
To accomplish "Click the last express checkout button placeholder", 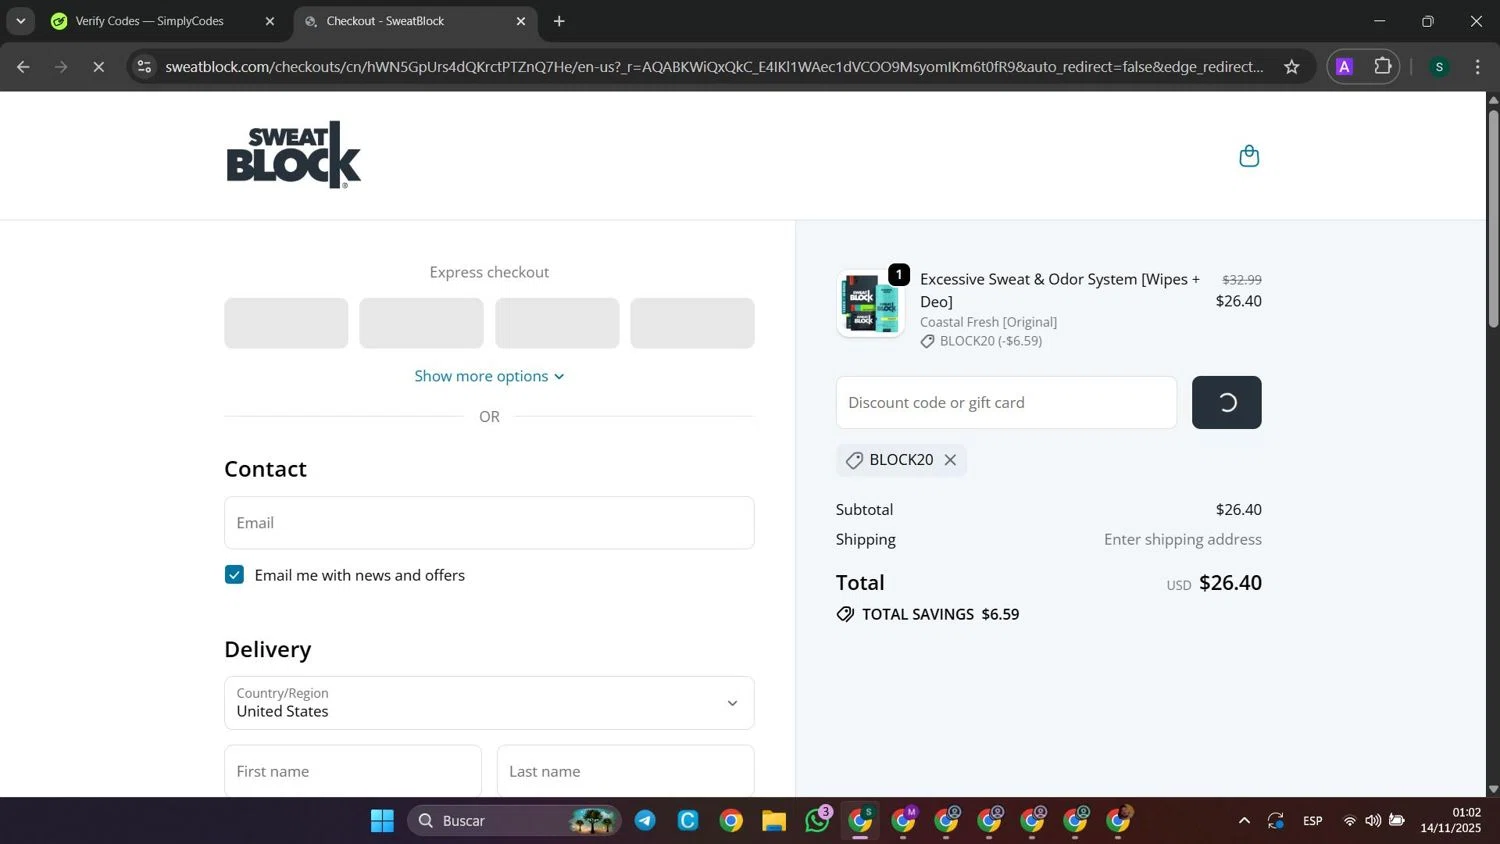I will coord(692,323).
